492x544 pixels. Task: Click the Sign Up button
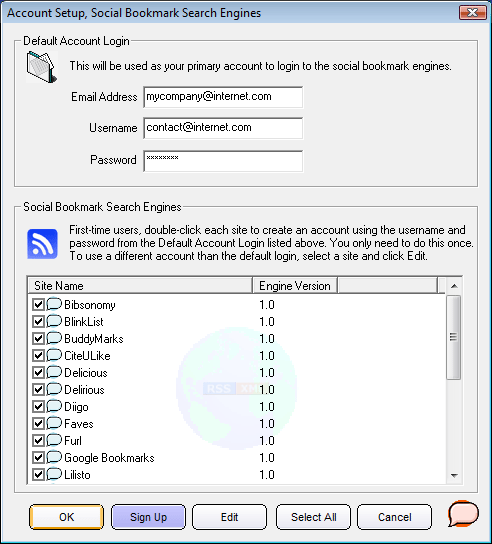[148, 517]
